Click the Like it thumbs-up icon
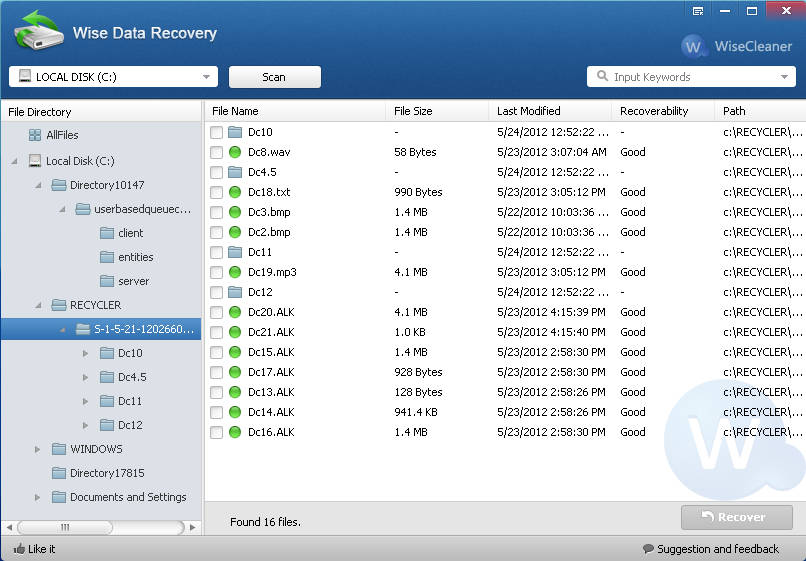Image resolution: width=806 pixels, height=561 pixels. [19, 549]
